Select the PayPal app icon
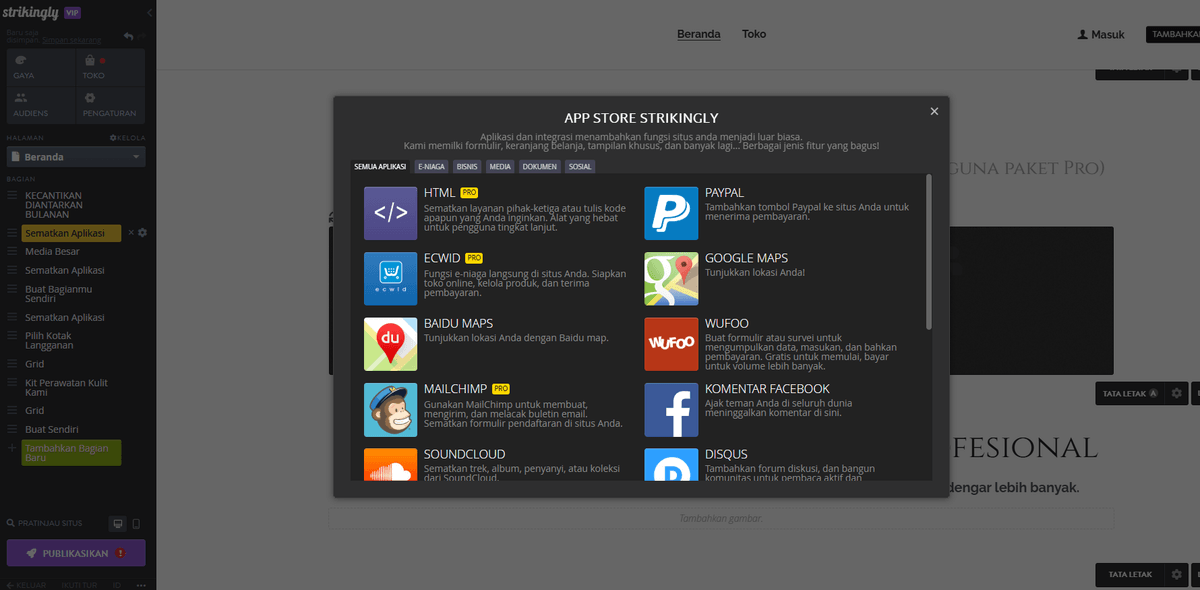Screen dimensions: 1200x590 click(671, 213)
